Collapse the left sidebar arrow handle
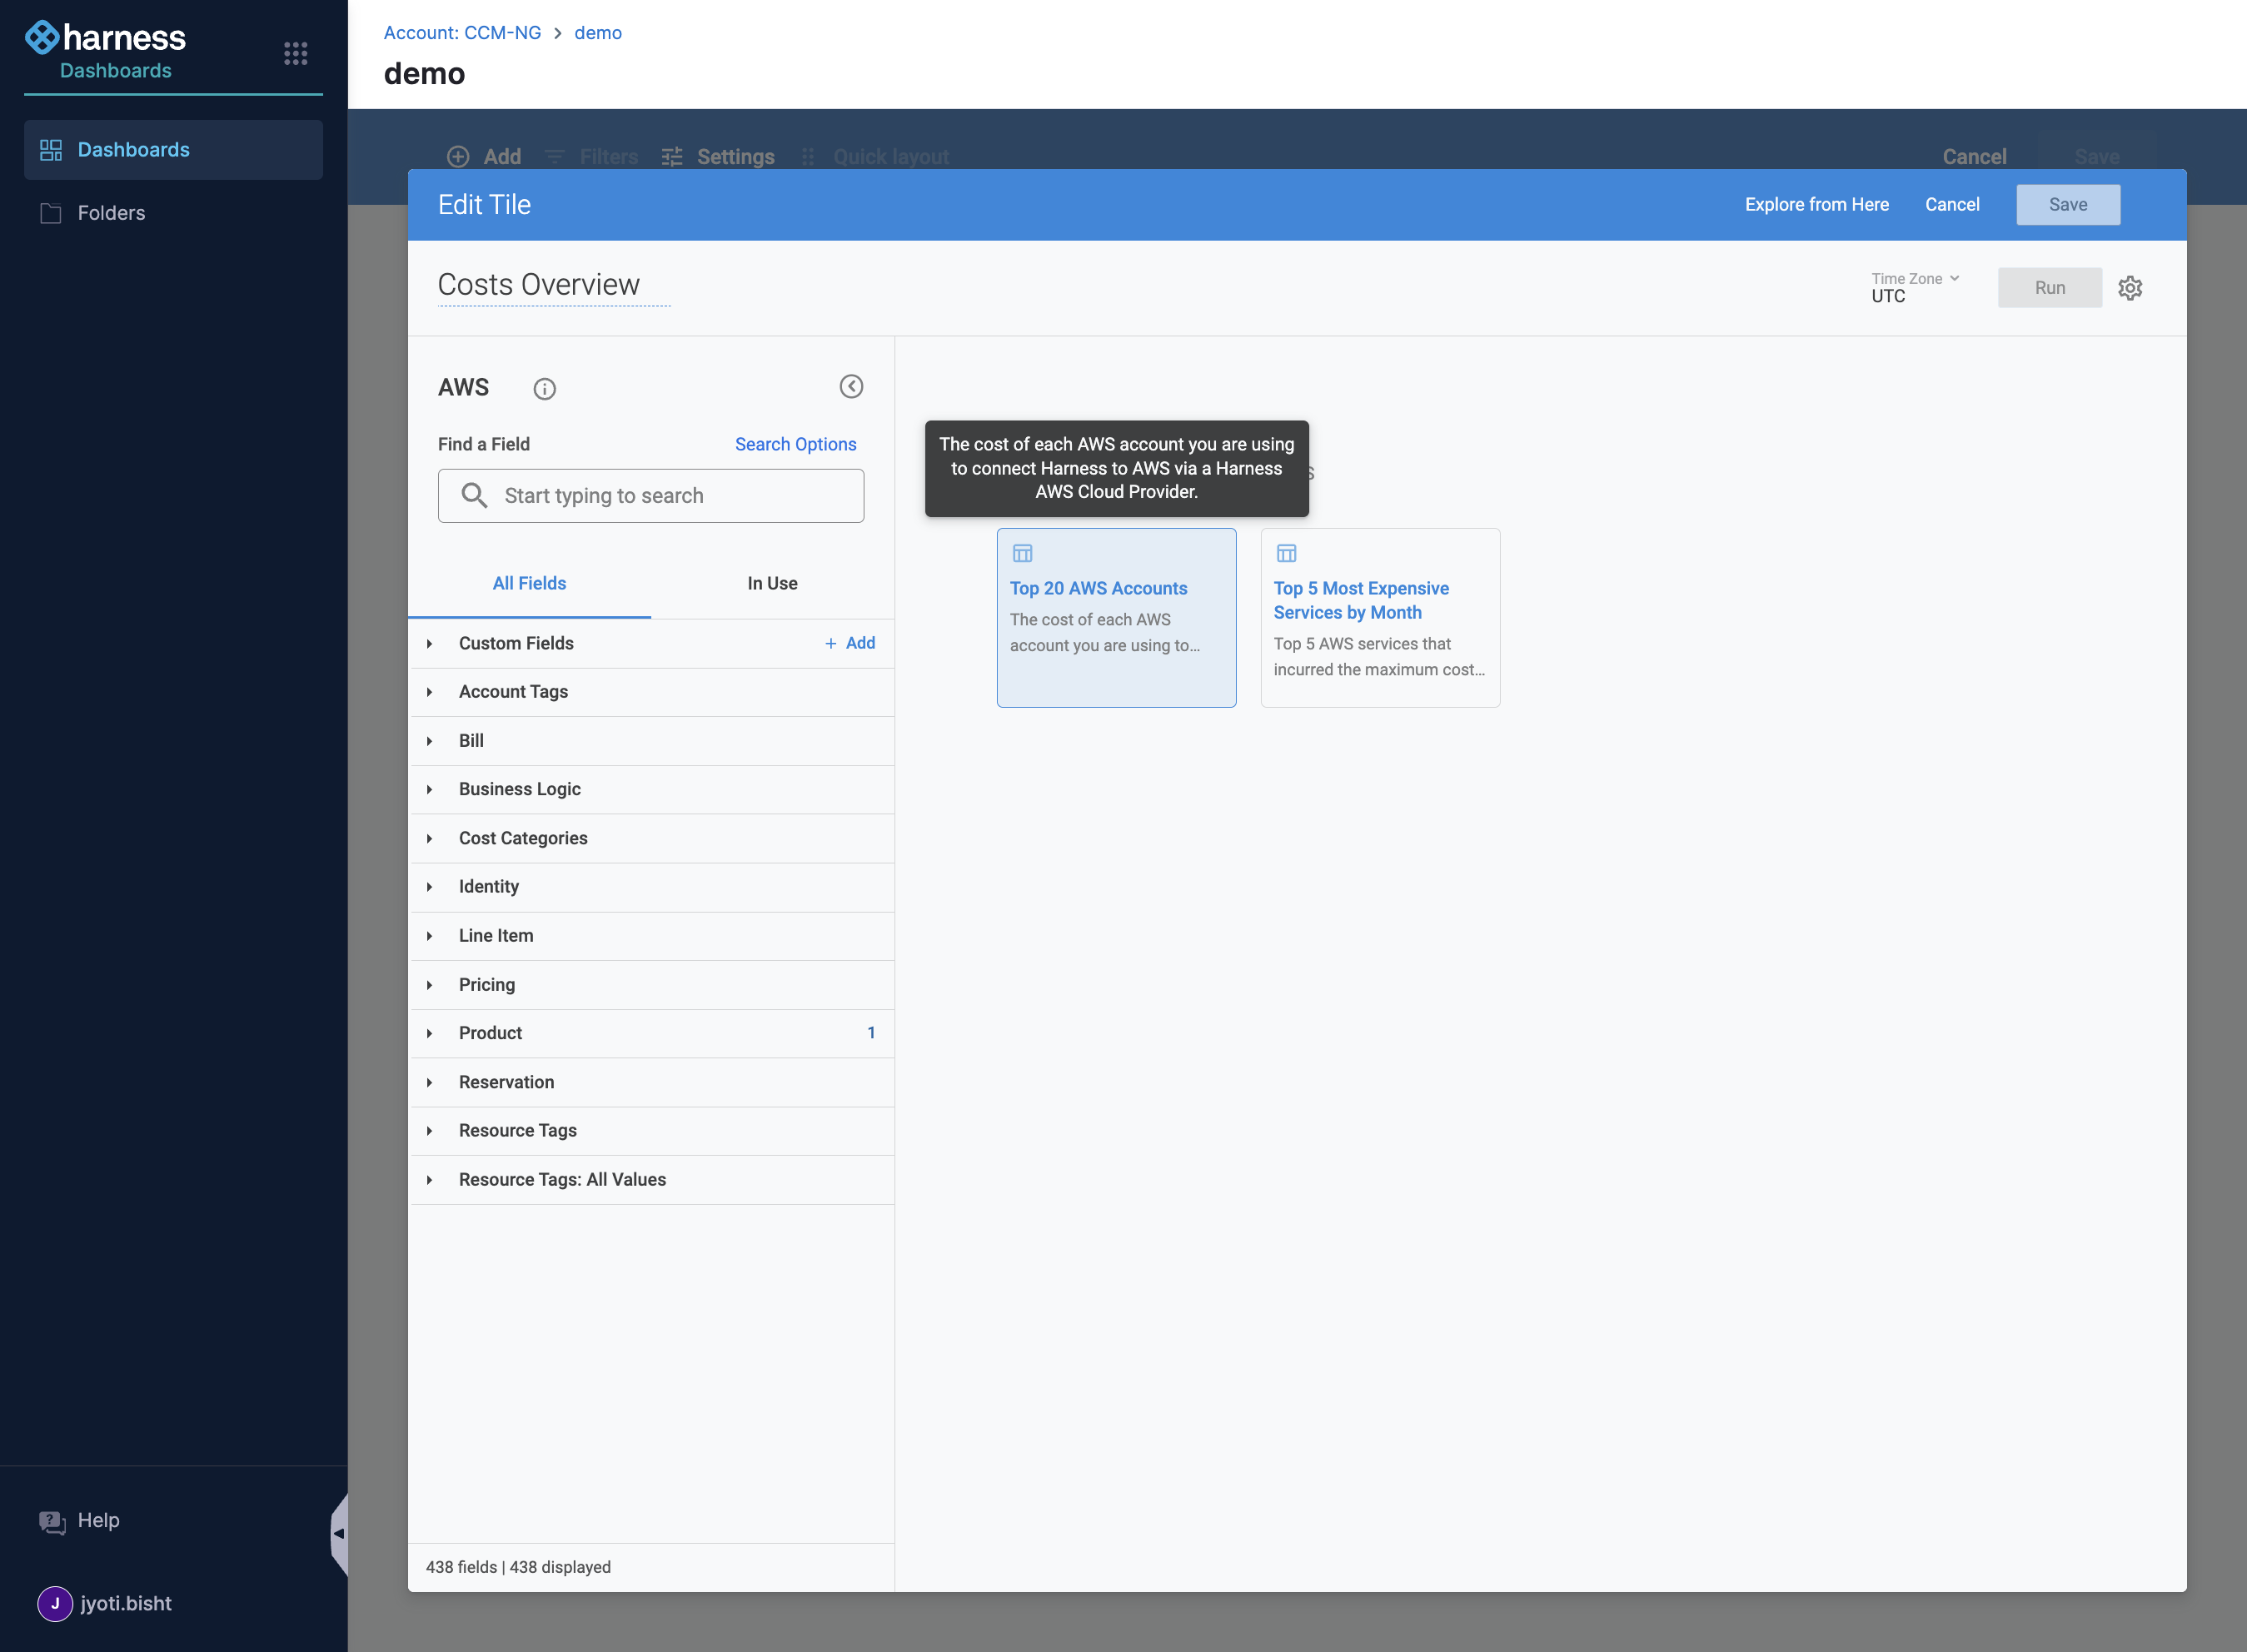This screenshot has height=1652, width=2247. tap(339, 1533)
